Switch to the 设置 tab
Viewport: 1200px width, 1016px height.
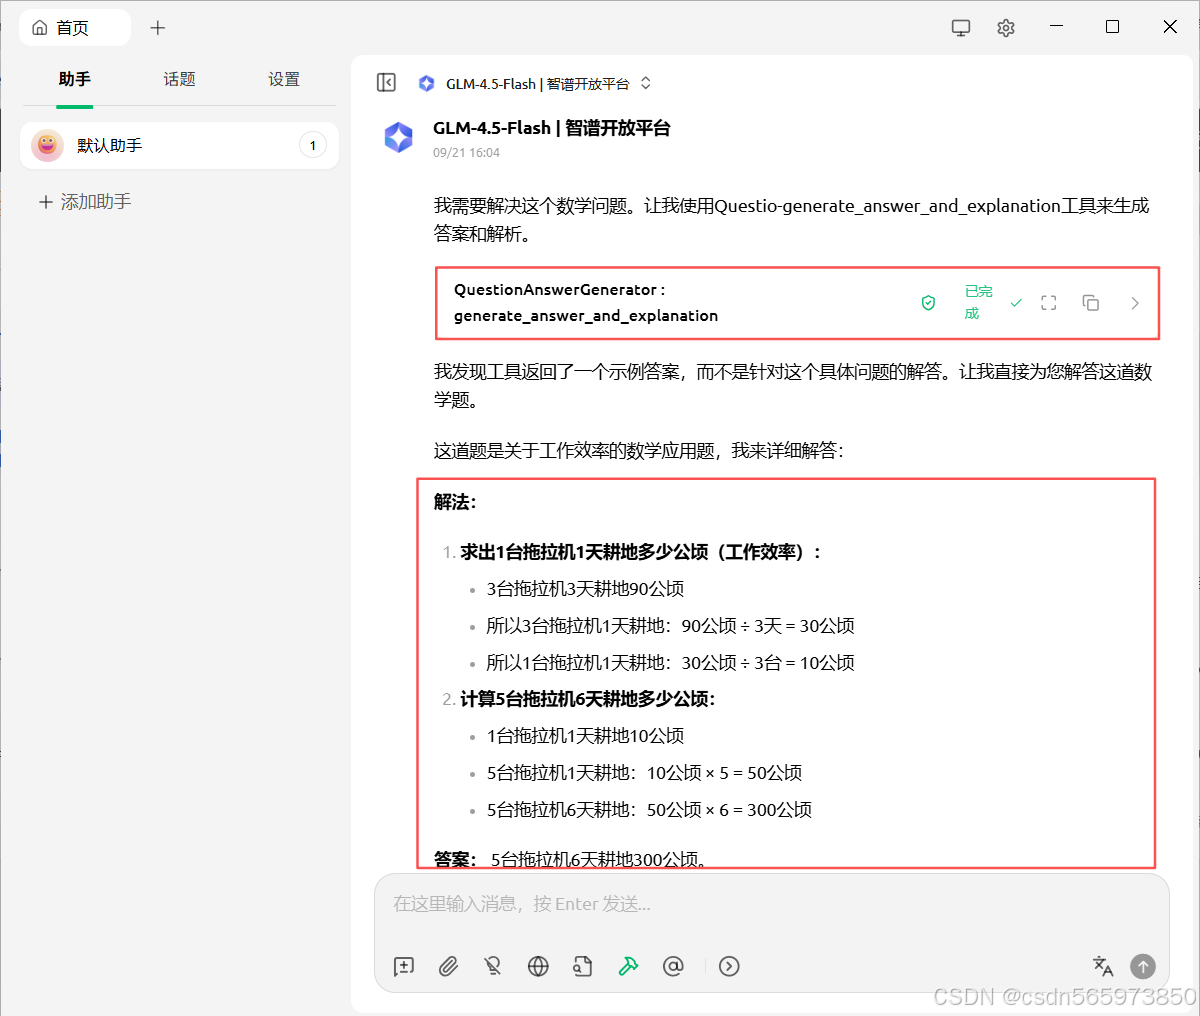coord(284,79)
